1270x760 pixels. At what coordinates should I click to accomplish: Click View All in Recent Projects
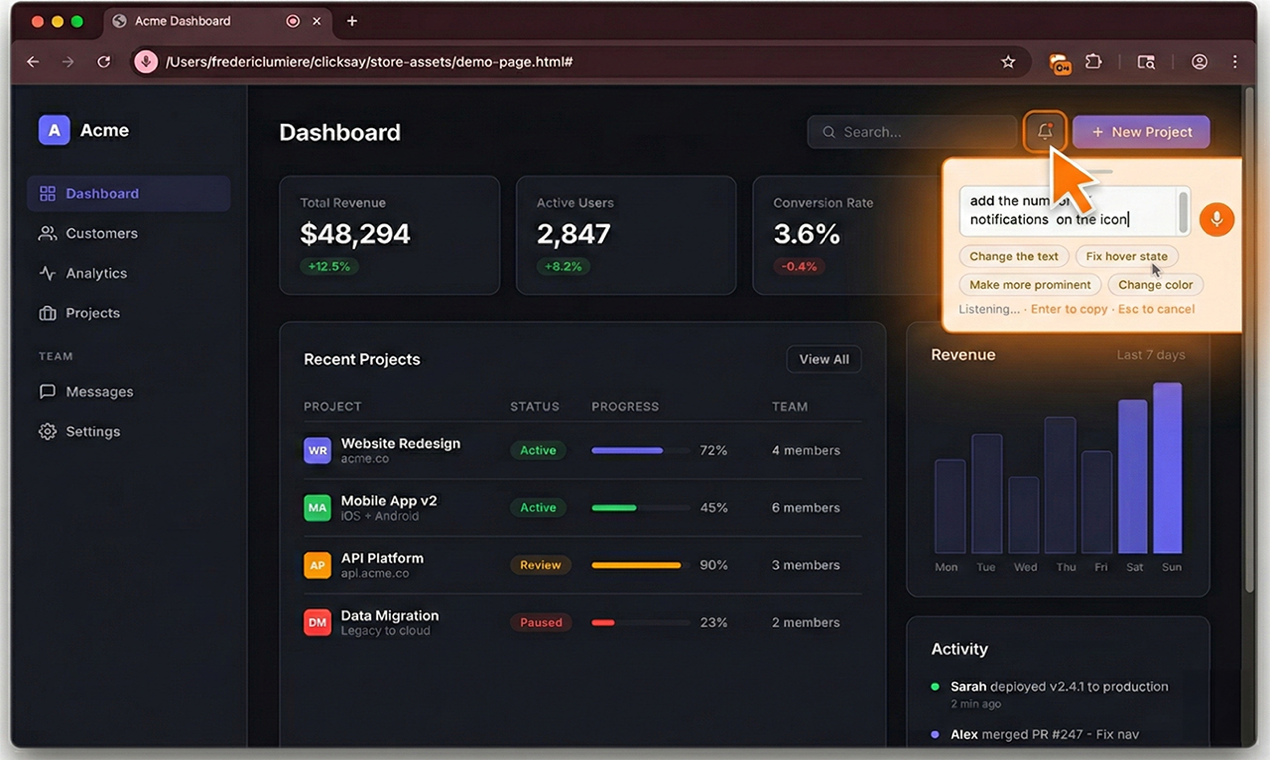coord(823,359)
